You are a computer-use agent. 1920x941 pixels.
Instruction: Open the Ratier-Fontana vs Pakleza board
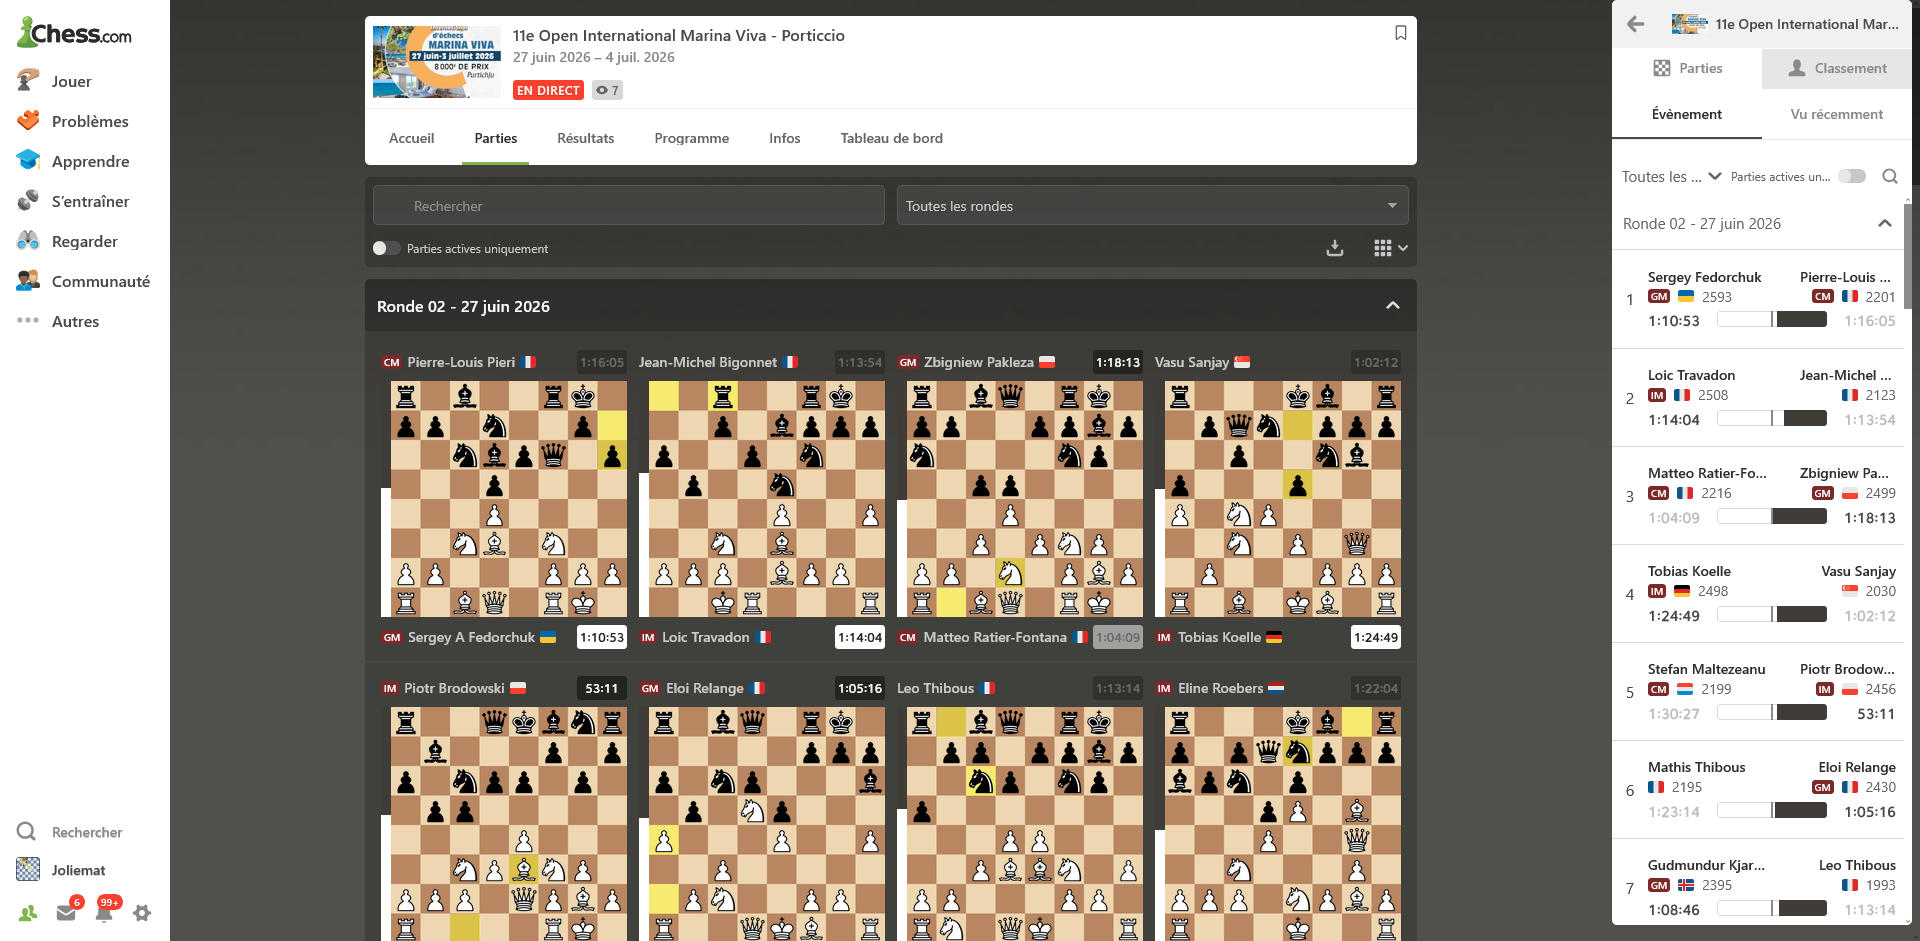[x=1025, y=499]
